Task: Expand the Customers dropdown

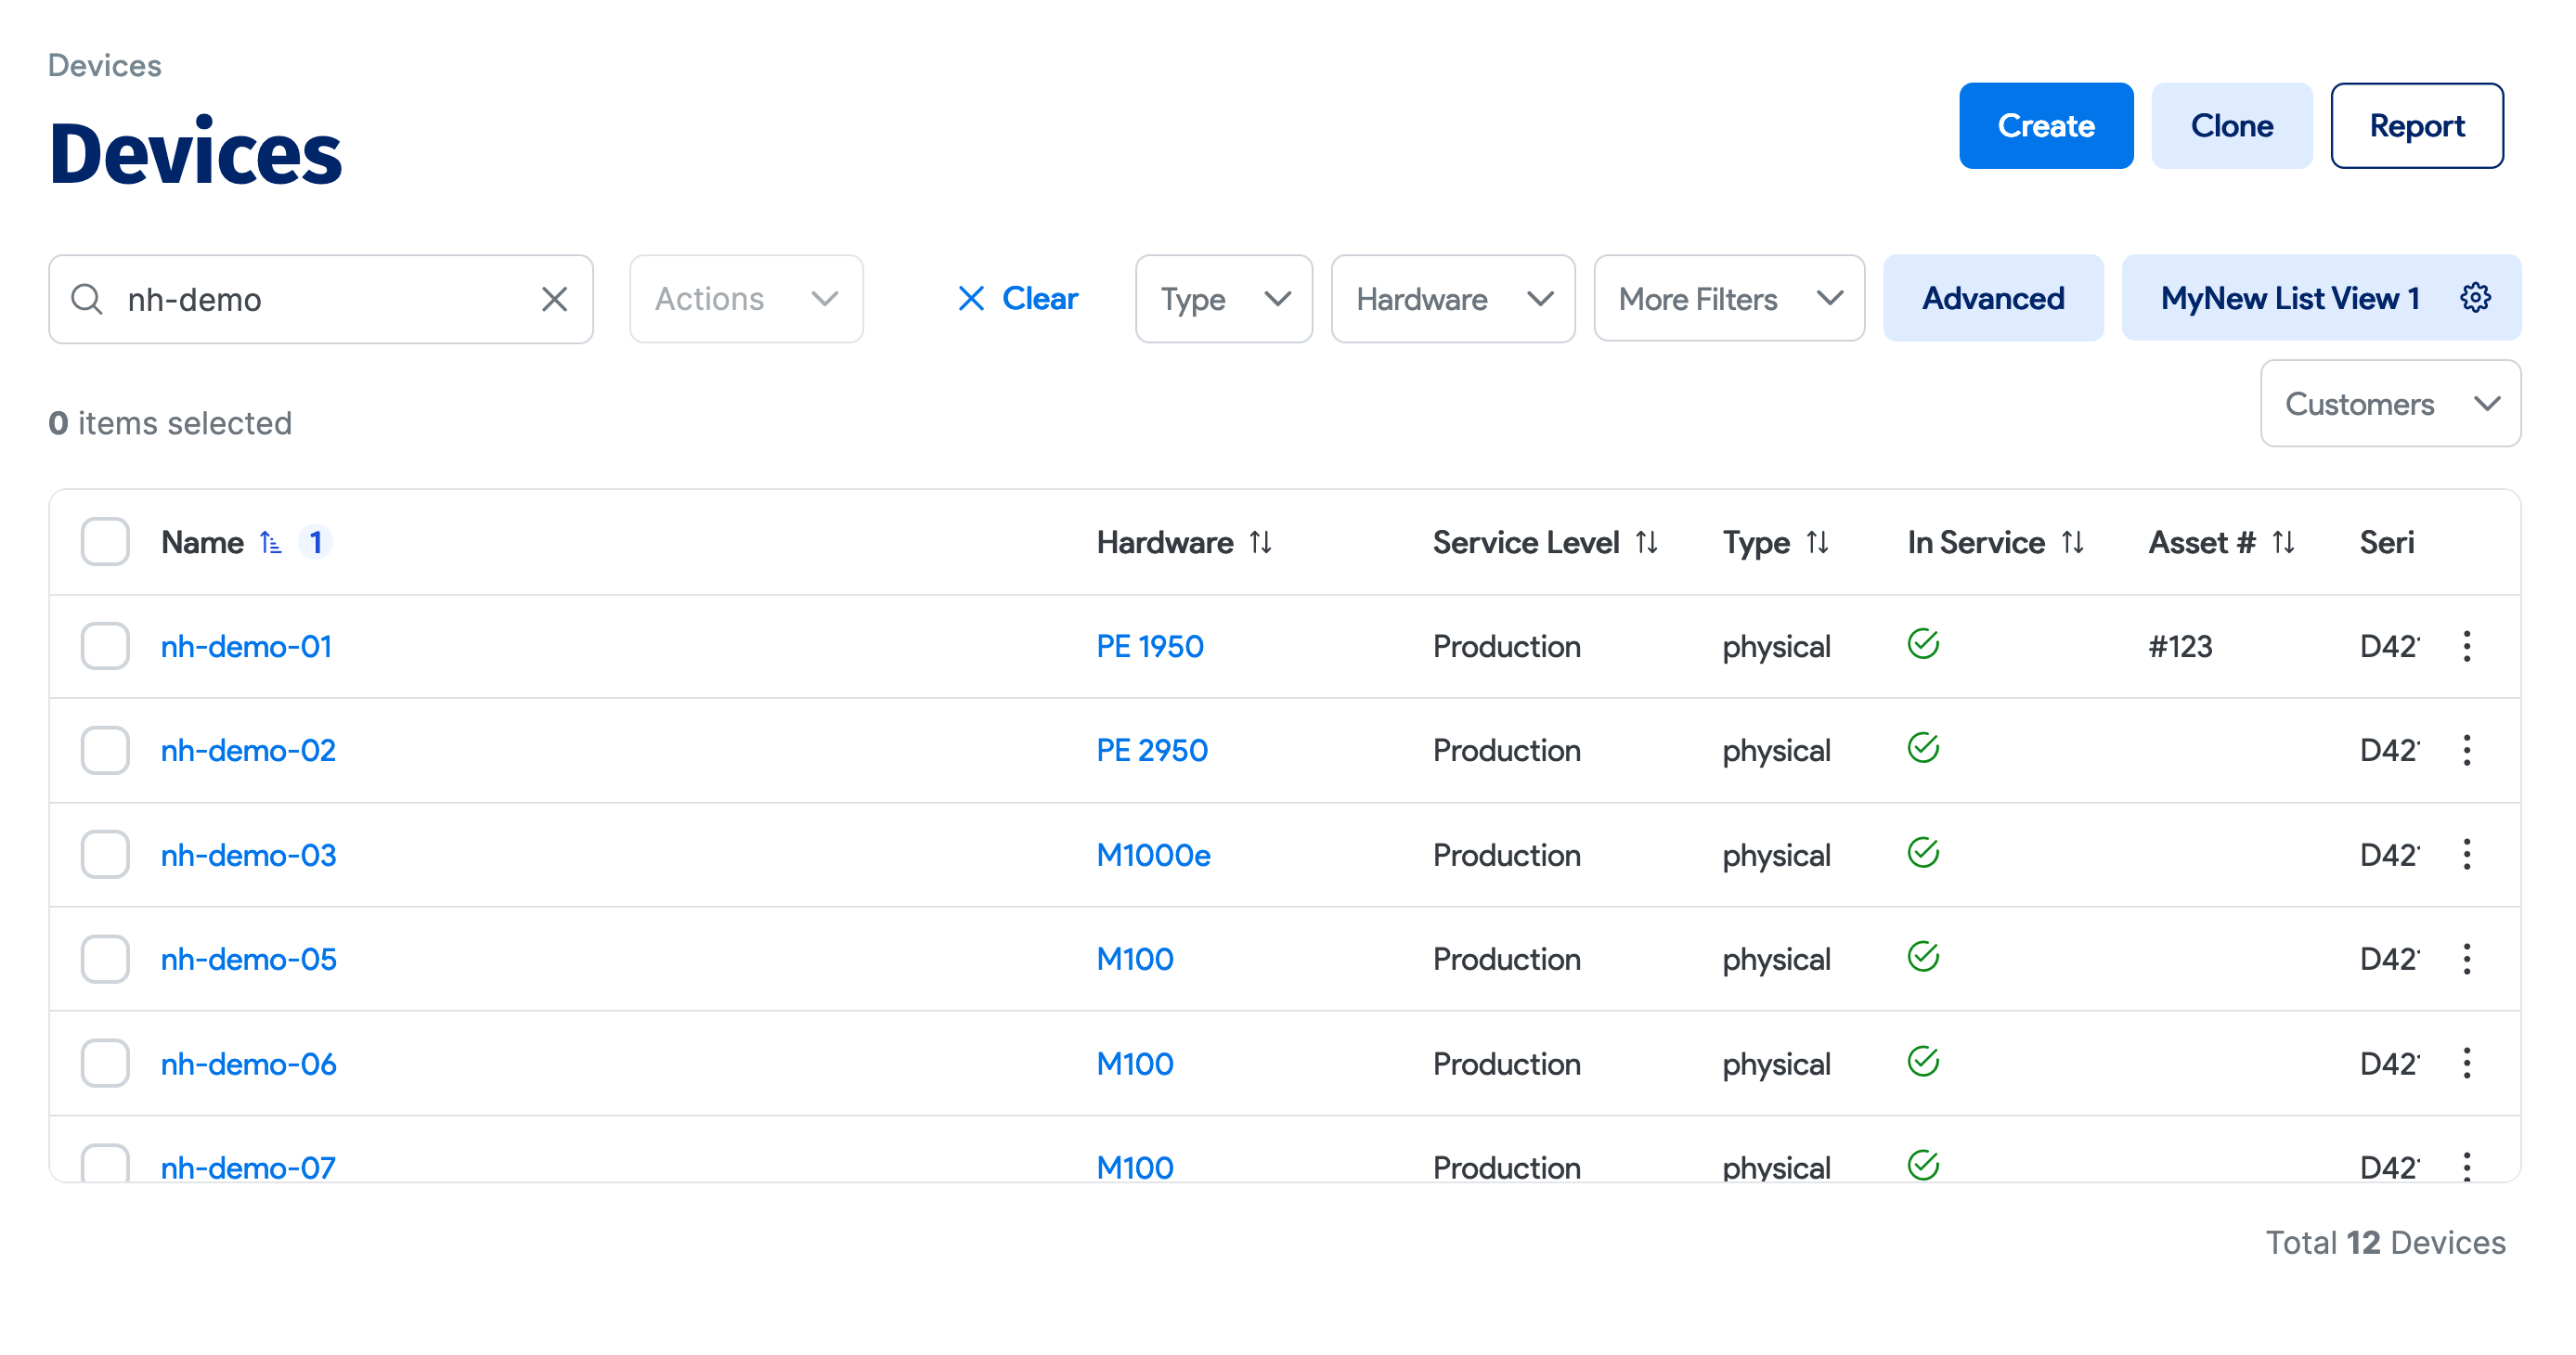Action: tap(2390, 404)
